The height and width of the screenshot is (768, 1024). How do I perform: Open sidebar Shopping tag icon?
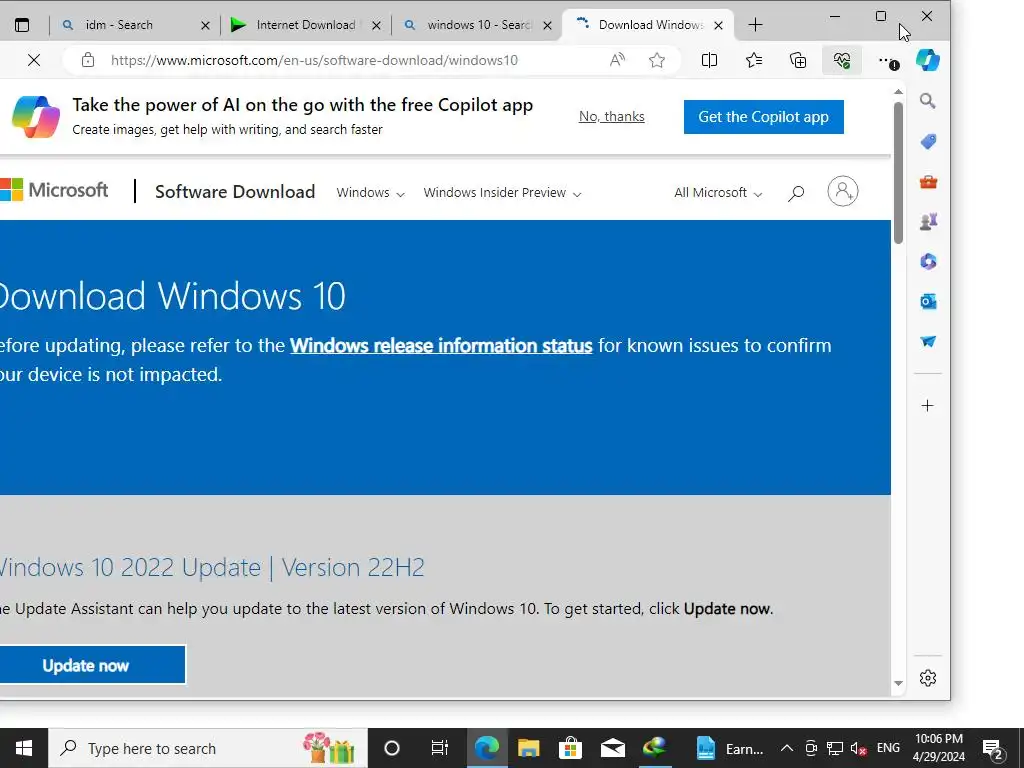click(x=928, y=141)
